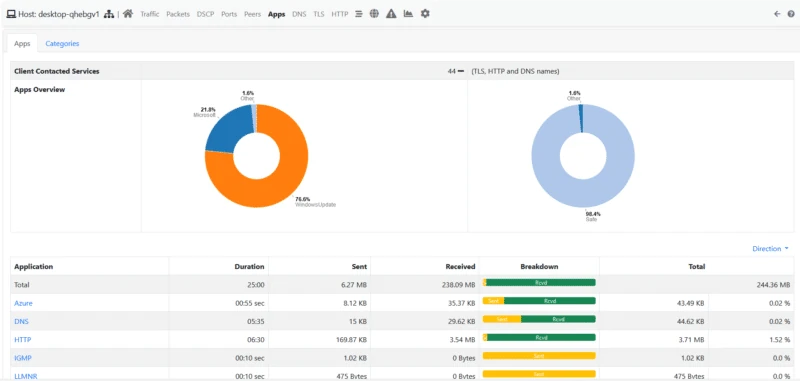The image size is (800, 381).
Task: Switch to the Traffic page
Action: pyautogui.click(x=149, y=14)
